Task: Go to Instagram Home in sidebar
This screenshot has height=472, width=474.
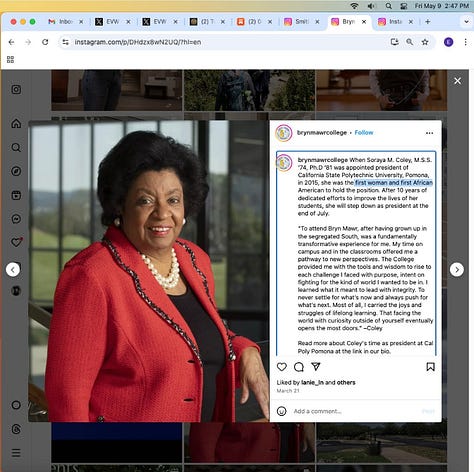Action: (16, 123)
